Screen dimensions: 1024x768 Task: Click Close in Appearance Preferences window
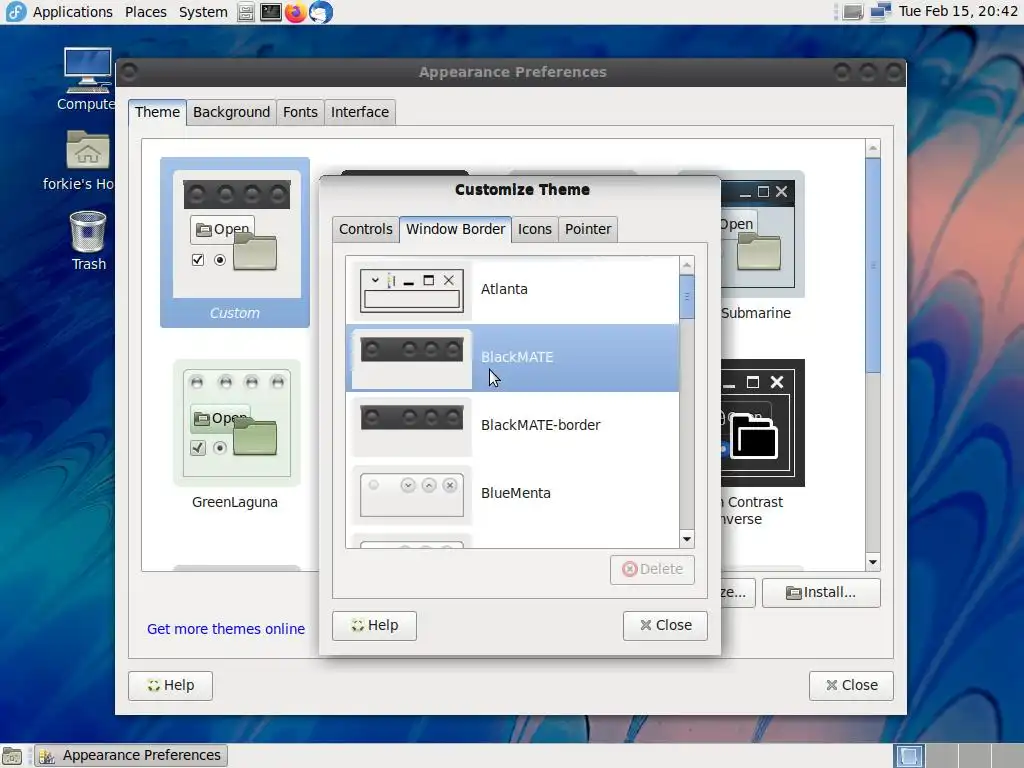(851, 686)
